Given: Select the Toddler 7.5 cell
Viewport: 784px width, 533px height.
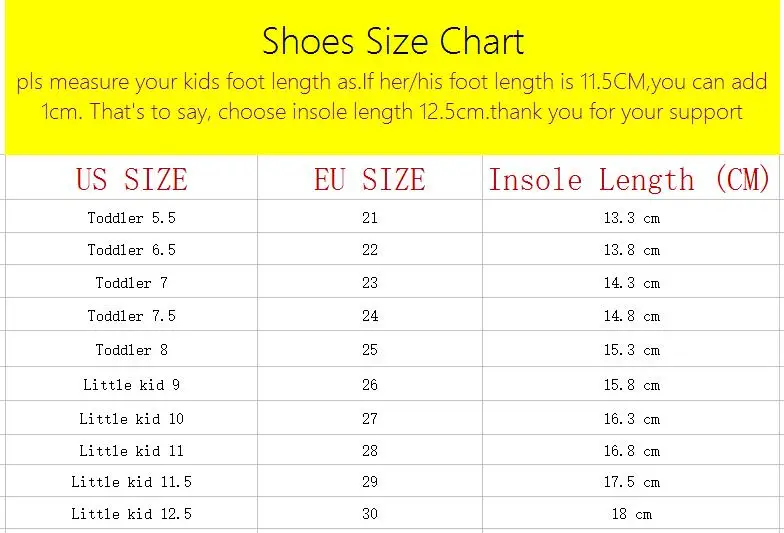Looking at the screenshot, I should [132, 316].
